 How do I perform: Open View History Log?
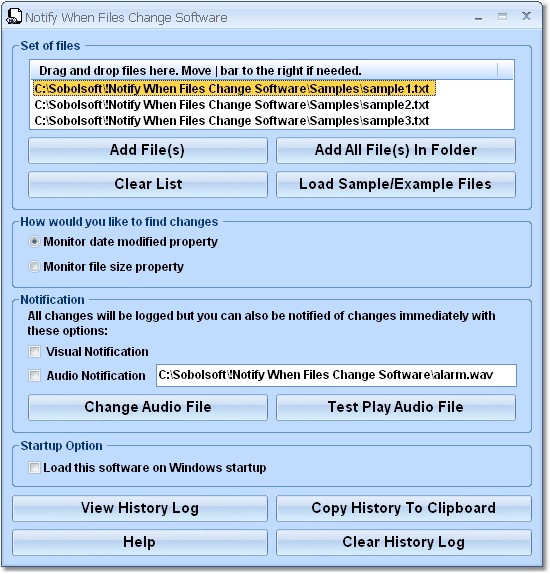140,508
